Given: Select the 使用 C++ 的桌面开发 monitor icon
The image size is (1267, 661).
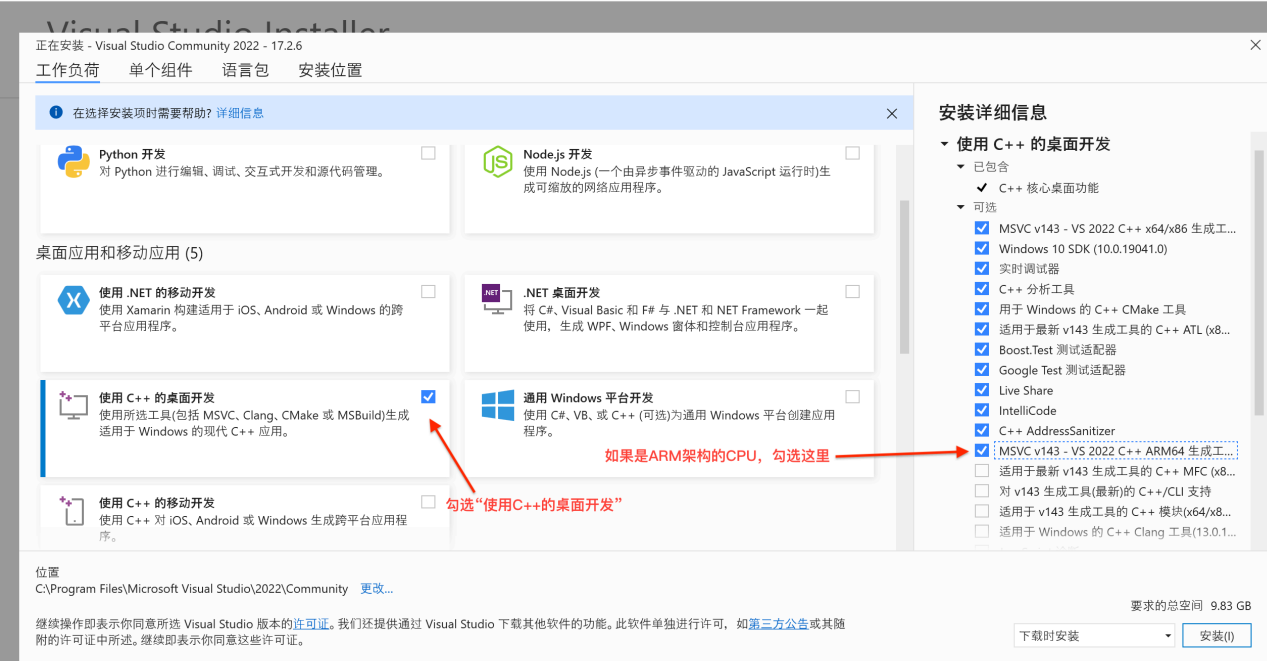Looking at the screenshot, I should coord(71,405).
